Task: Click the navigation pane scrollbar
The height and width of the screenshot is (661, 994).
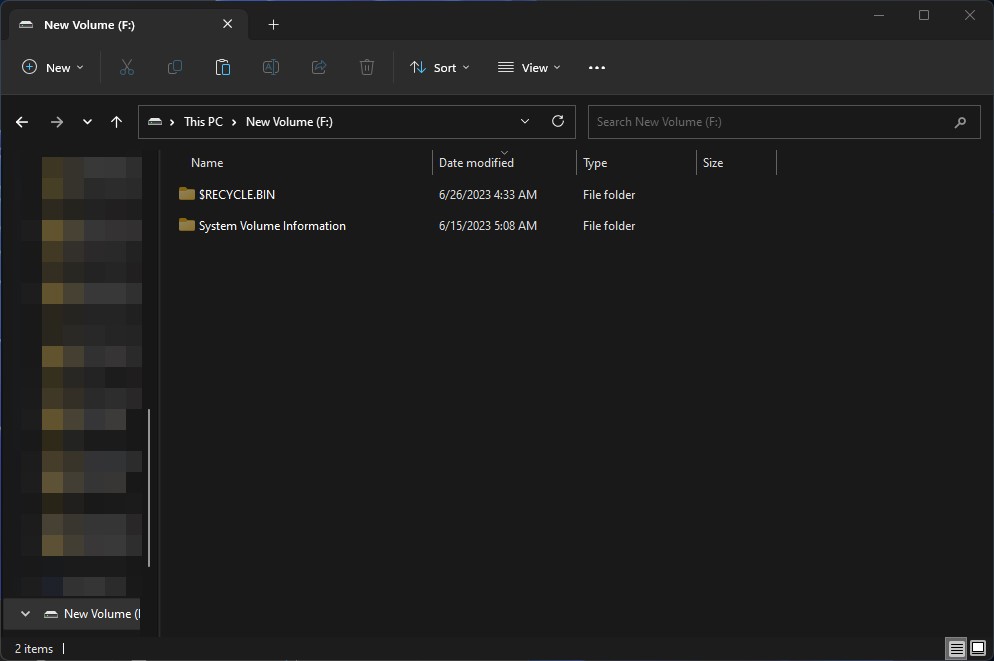Action: click(x=150, y=490)
